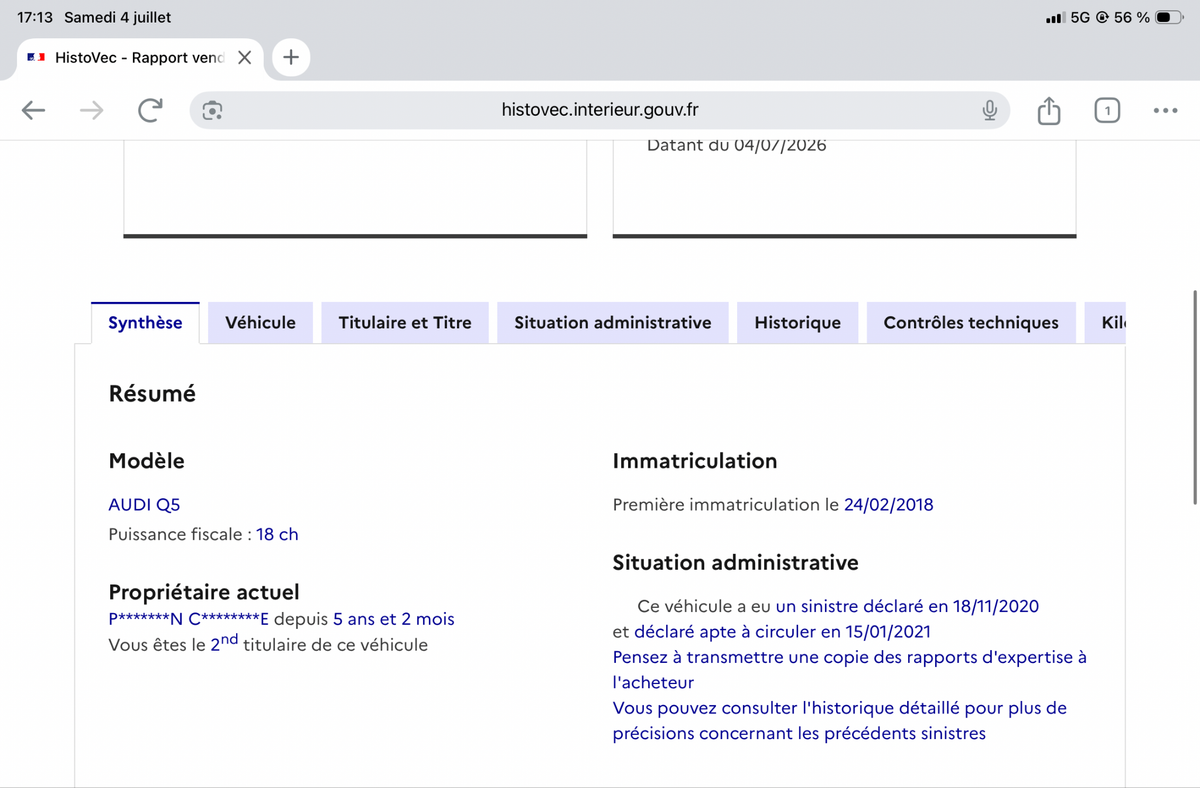Select the Synthèse tab

[x=146, y=323]
